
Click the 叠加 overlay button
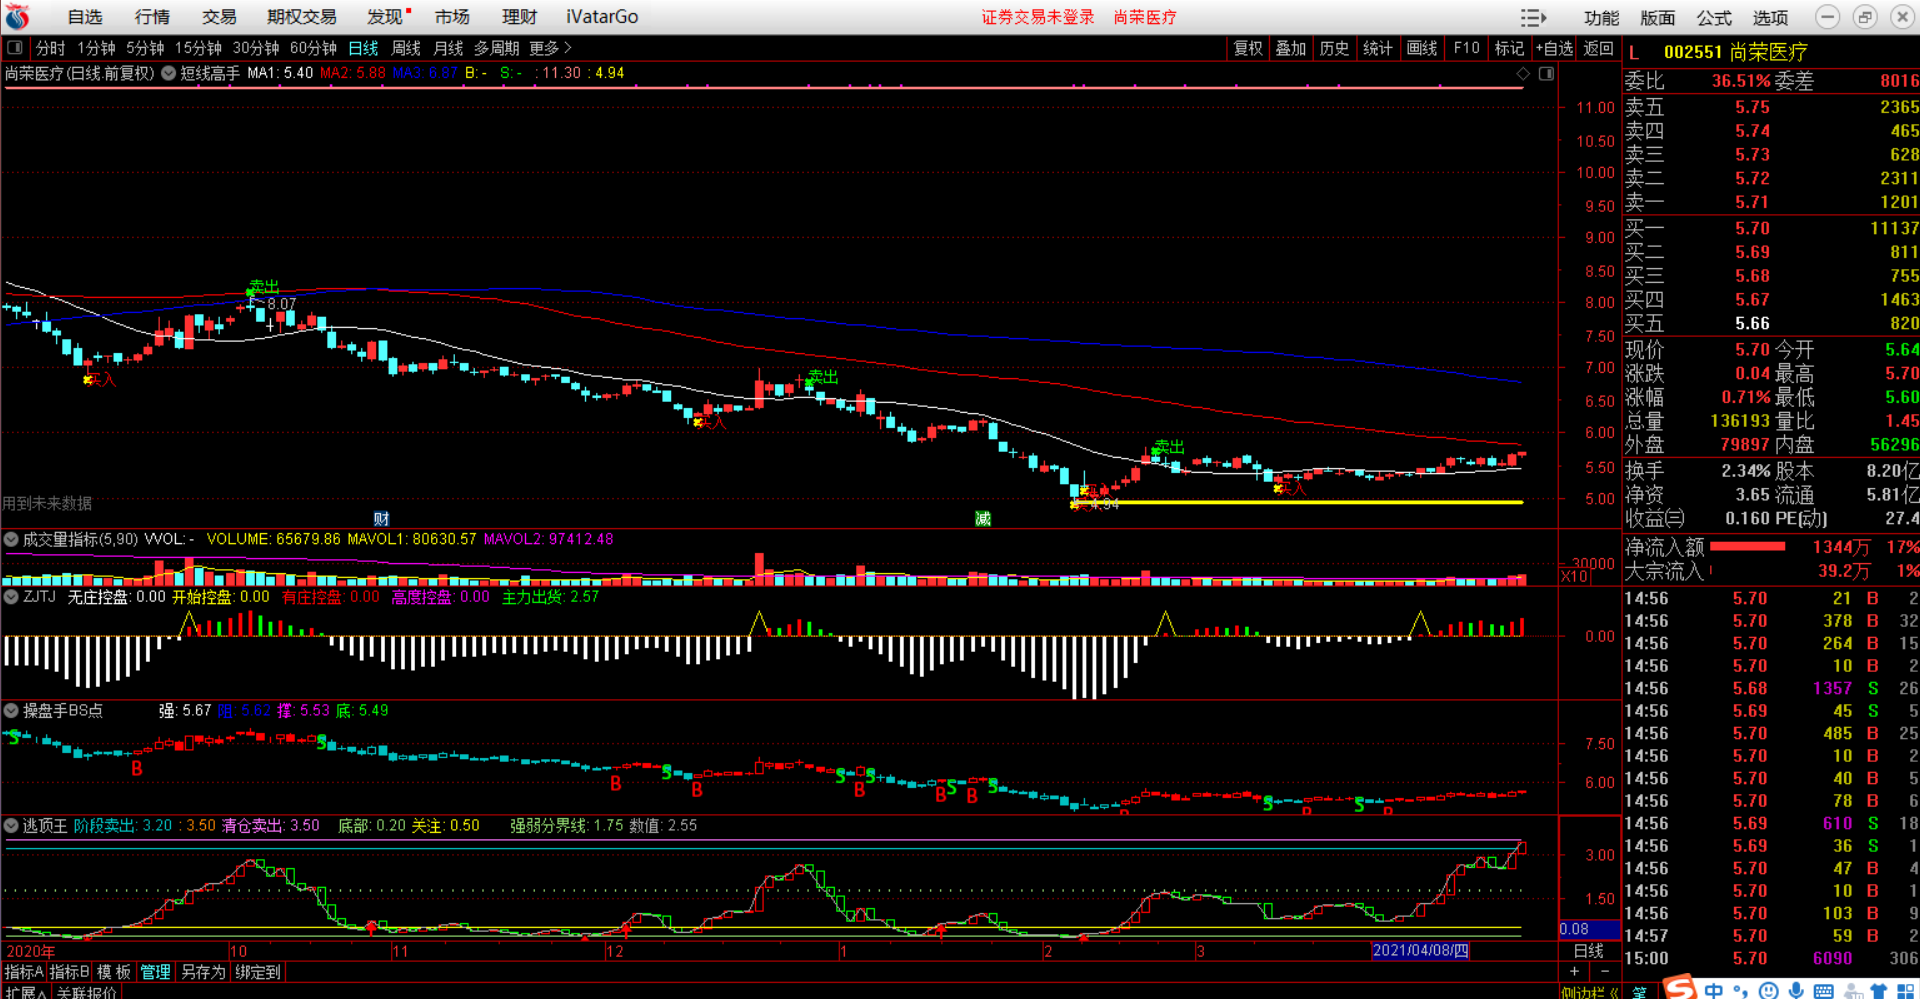(1291, 48)
